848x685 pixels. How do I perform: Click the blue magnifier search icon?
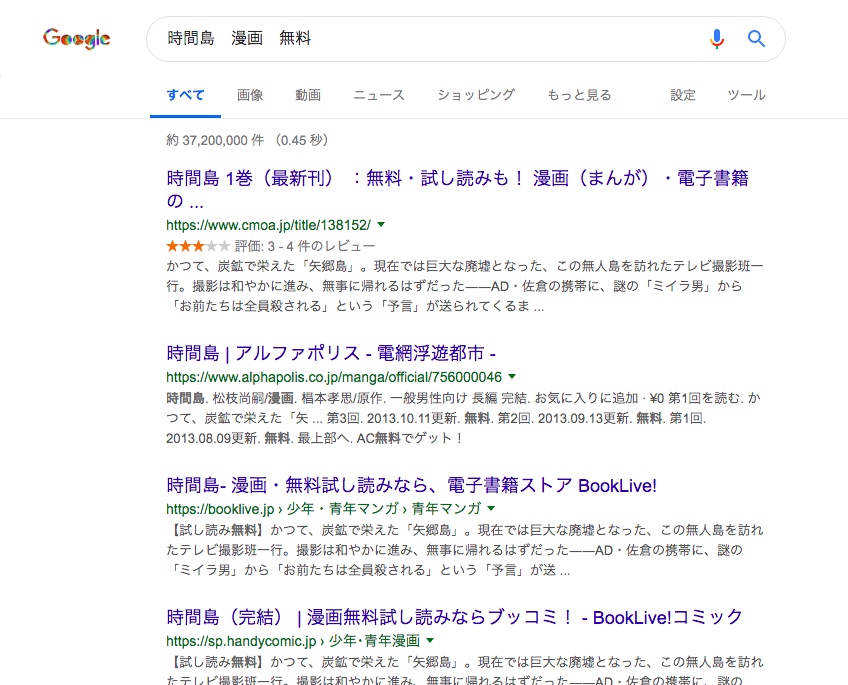pos(756,38)
